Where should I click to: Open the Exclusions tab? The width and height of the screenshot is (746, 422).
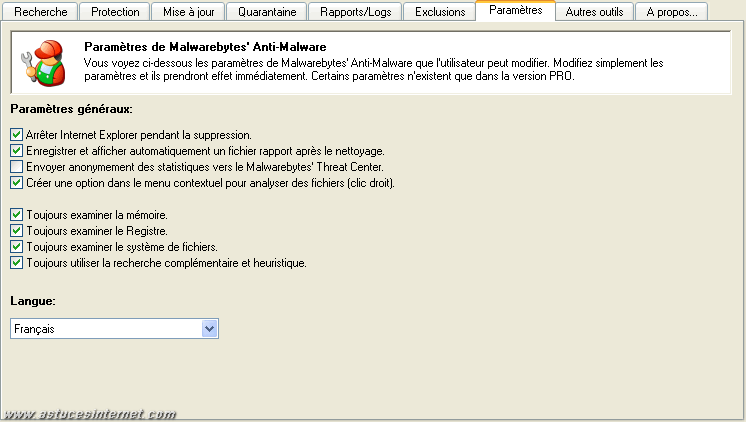tap(440, 12)
